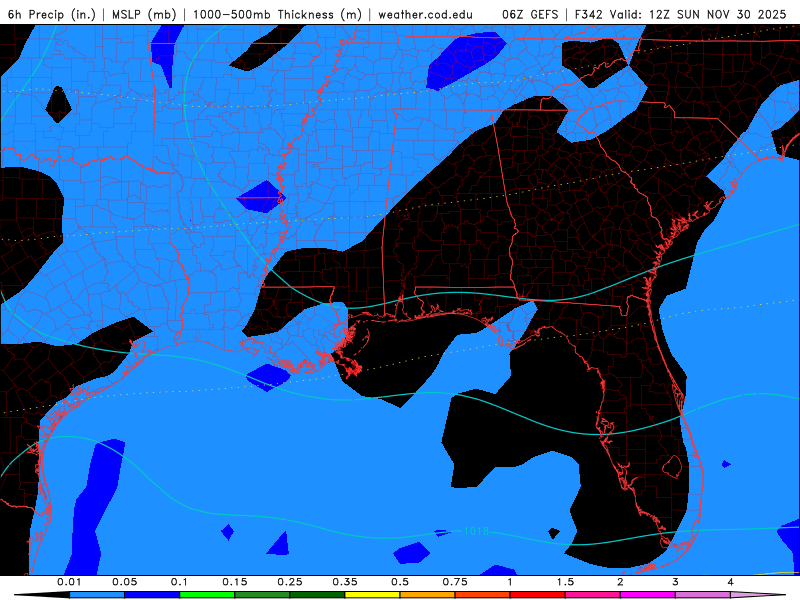Click the 0.15 legend value
Screen dimensions: 800x600
point(235,582)
